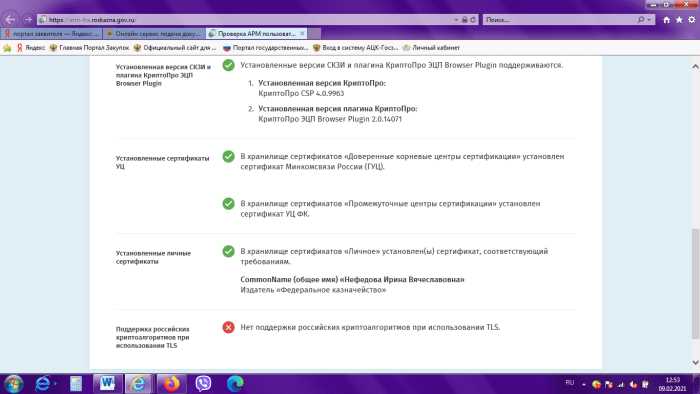Click green check icon for Минкомсвязи certificate
Screen dimensions: 700x394
229,157
